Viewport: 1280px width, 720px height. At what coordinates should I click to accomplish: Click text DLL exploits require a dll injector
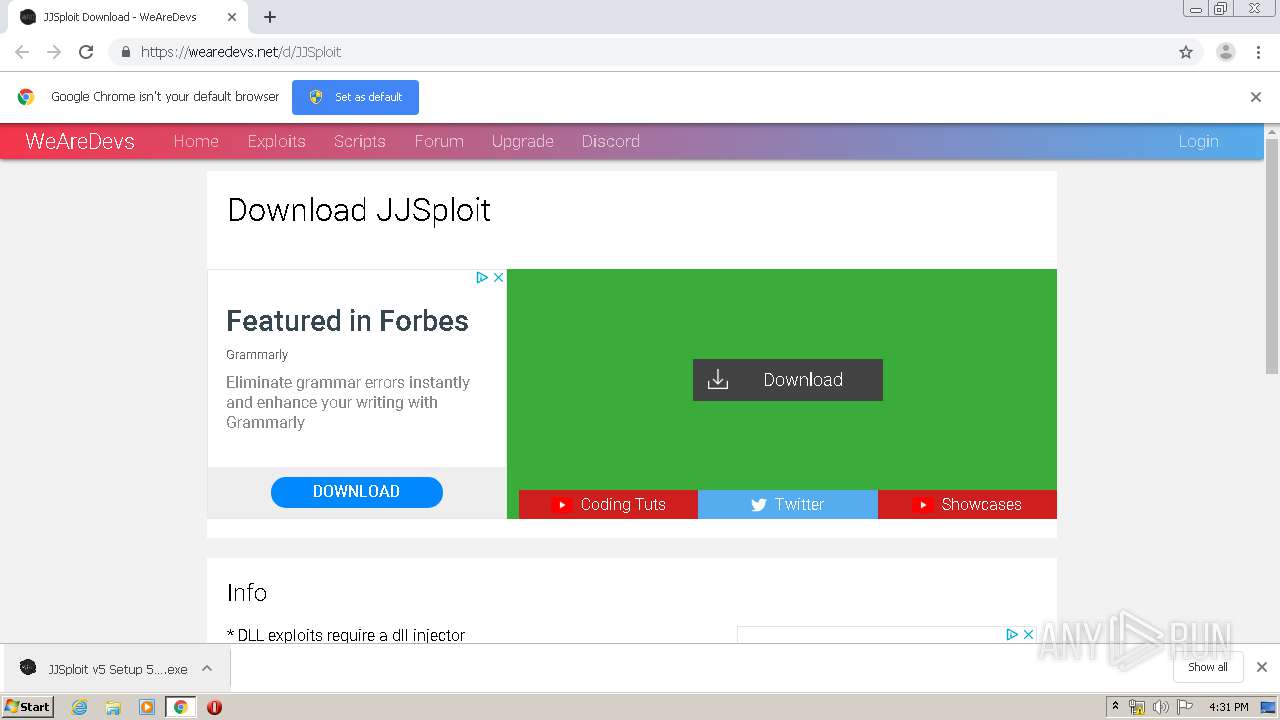(346, 635)
